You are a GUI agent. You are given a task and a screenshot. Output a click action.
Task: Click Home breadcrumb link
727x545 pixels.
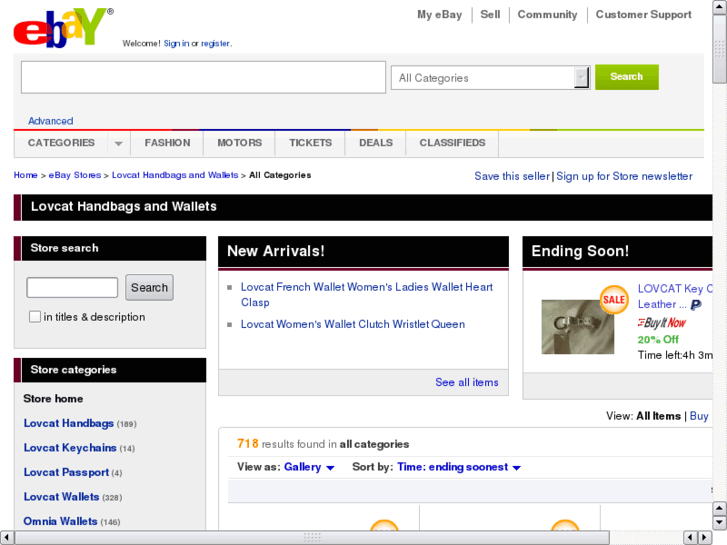[26, 175]
